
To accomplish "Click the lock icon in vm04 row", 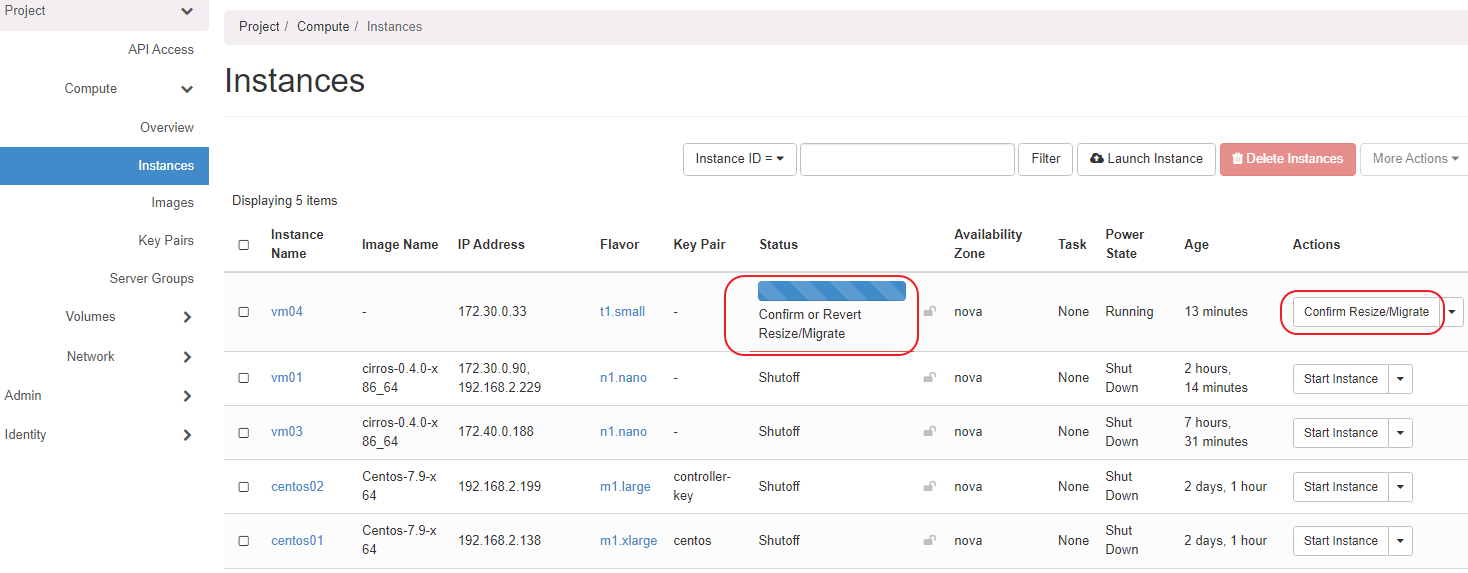I will coord(929,311).
